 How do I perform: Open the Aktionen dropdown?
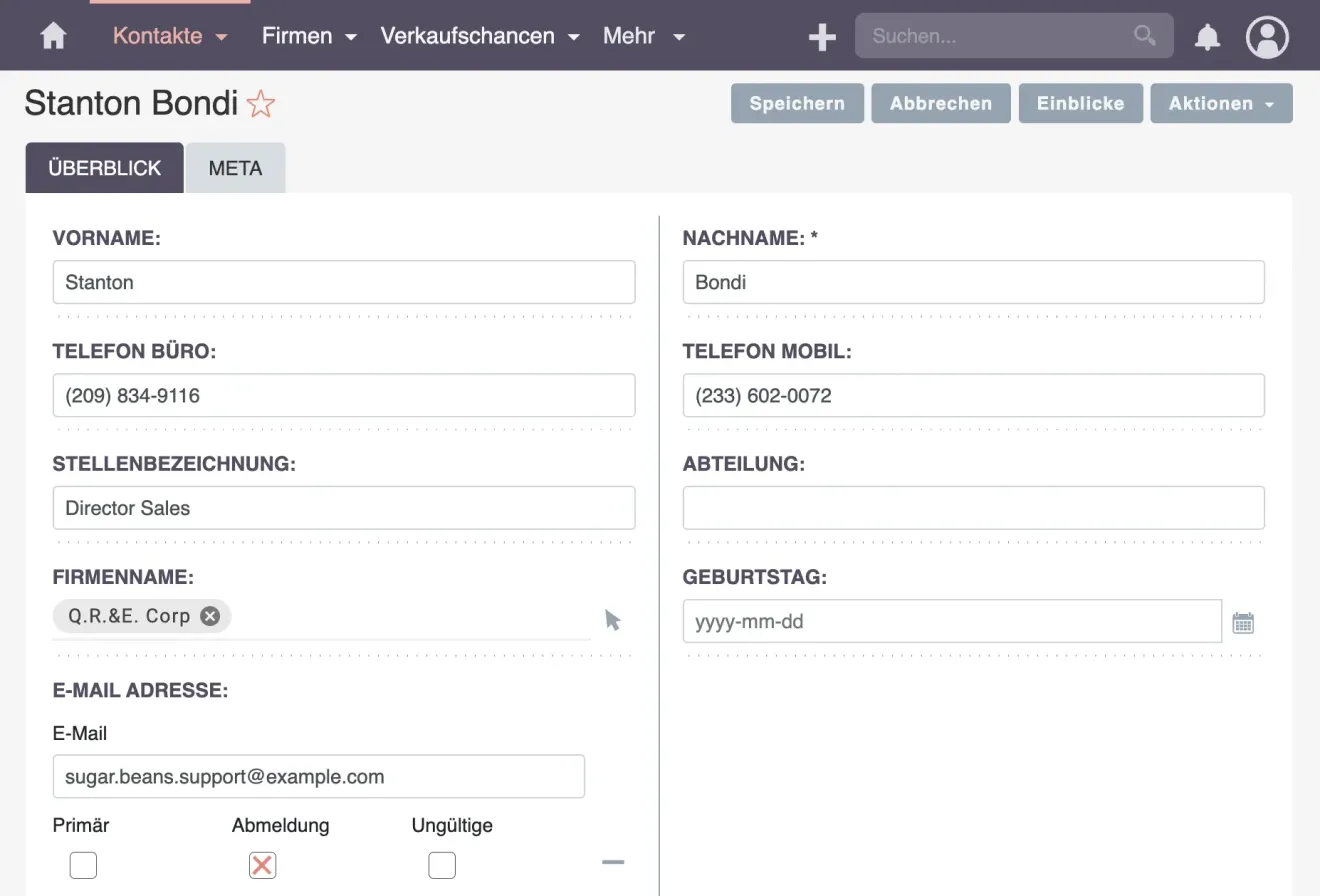point(1221,103)
